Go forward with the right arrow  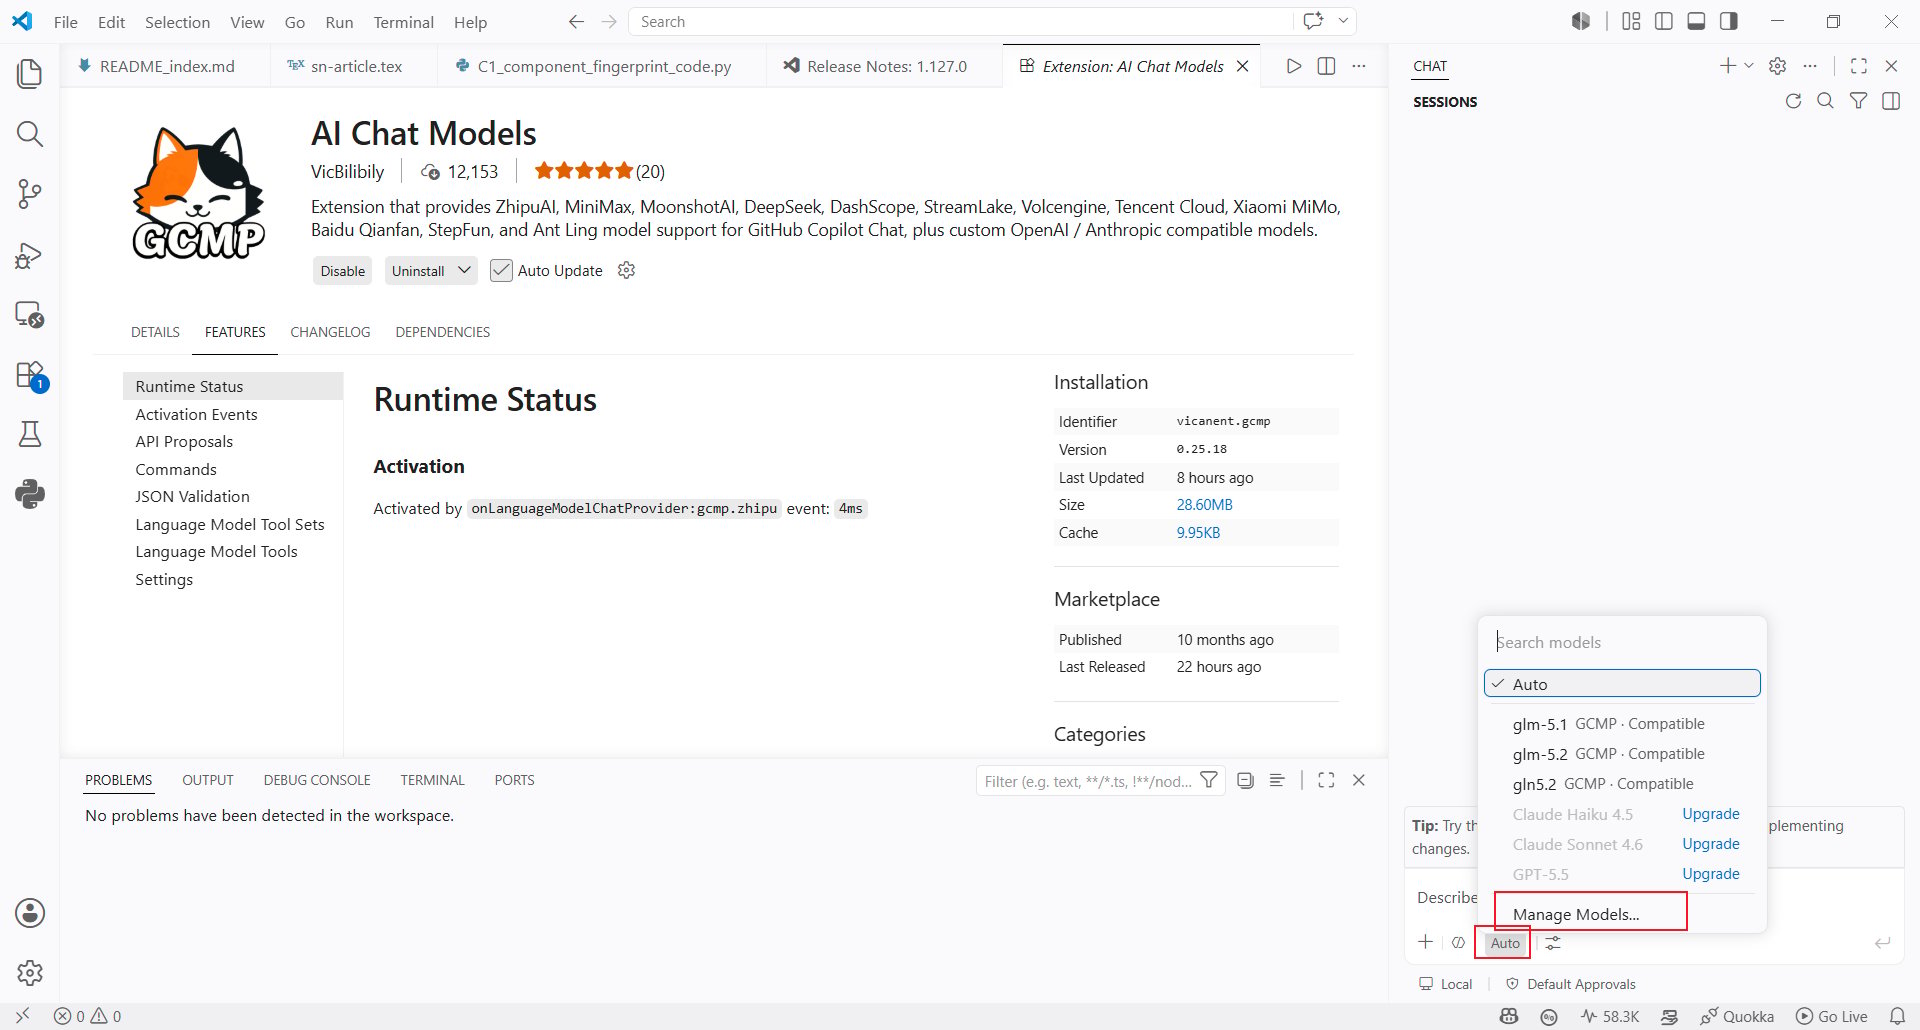coord(609,22)
